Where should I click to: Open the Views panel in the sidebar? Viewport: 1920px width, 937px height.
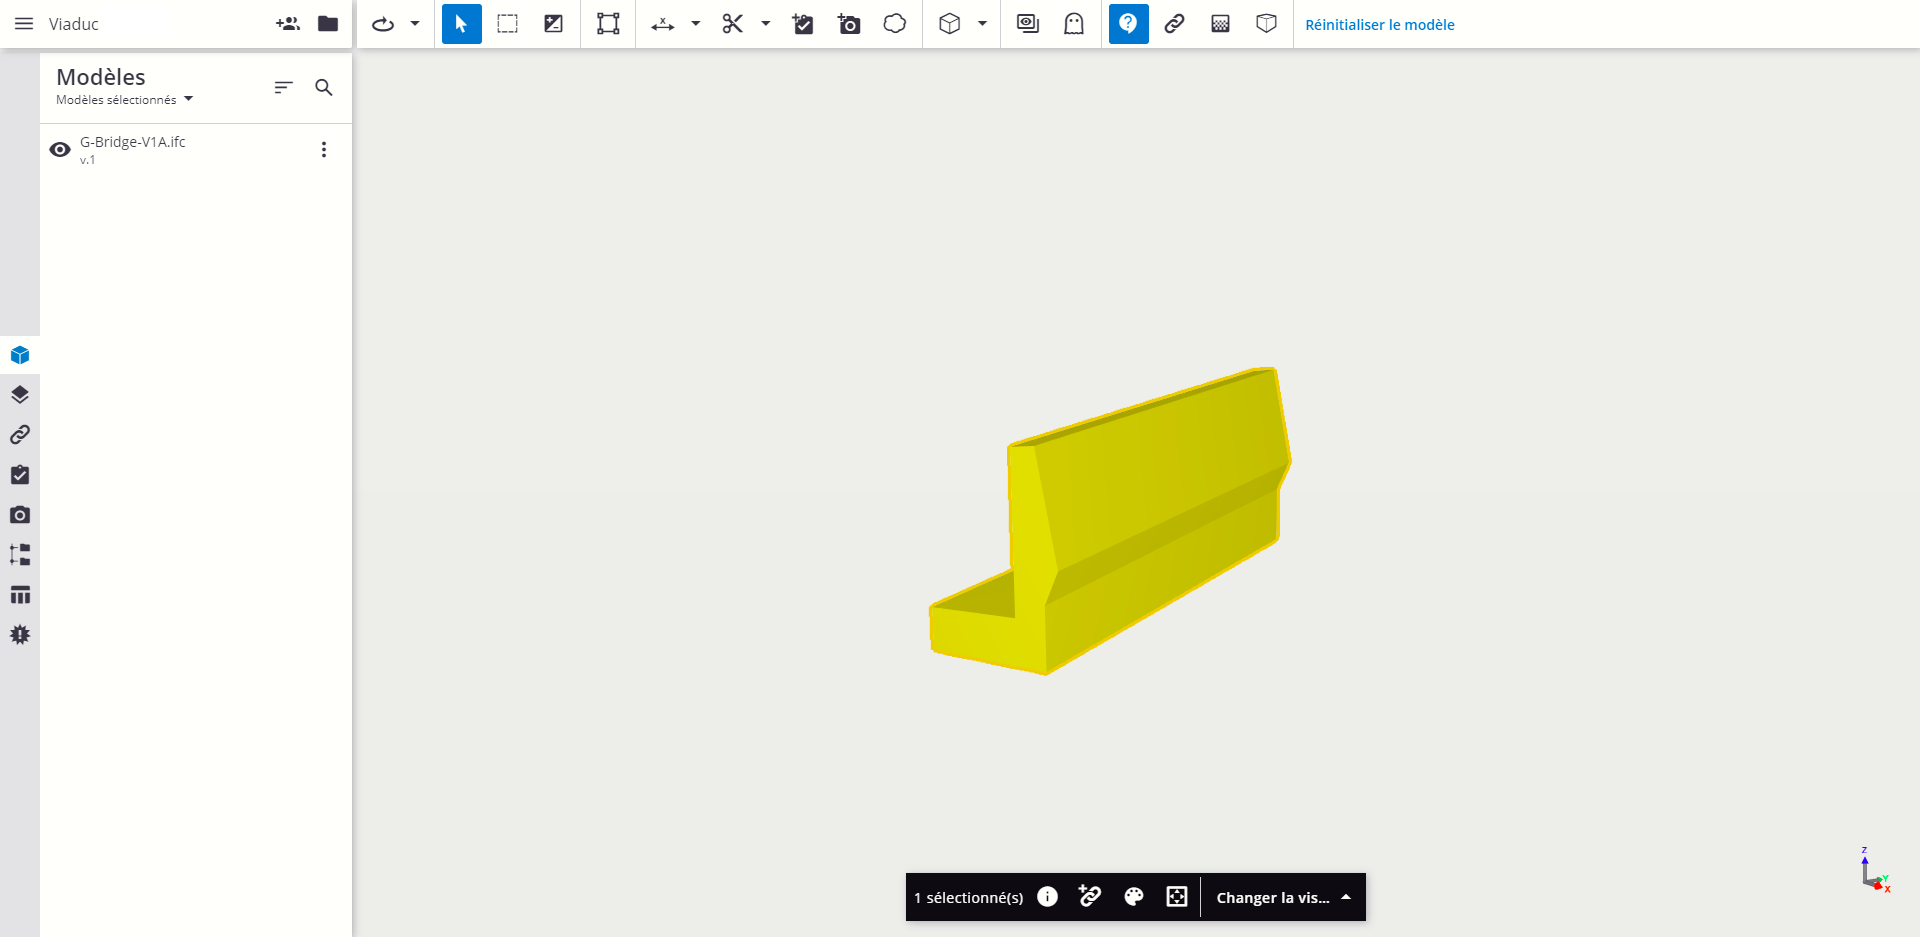point(20,514)
